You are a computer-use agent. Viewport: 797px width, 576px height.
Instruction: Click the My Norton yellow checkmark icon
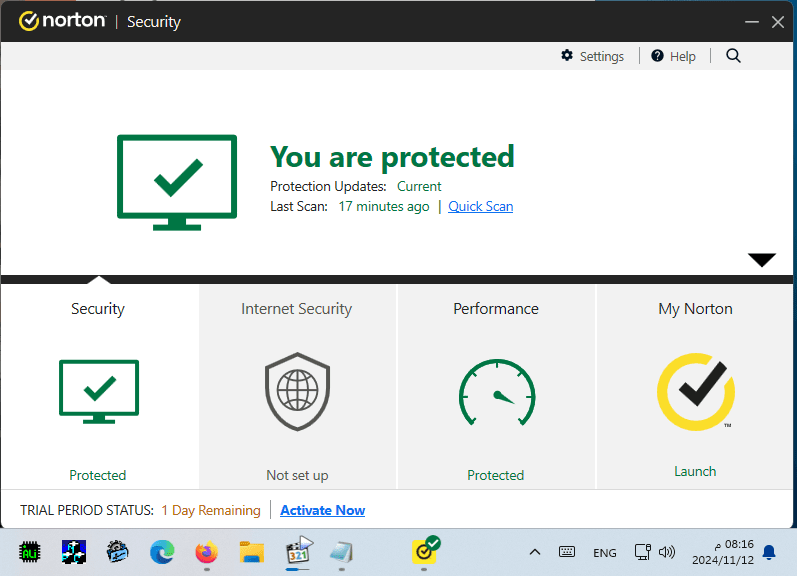(x=696, y=391)
